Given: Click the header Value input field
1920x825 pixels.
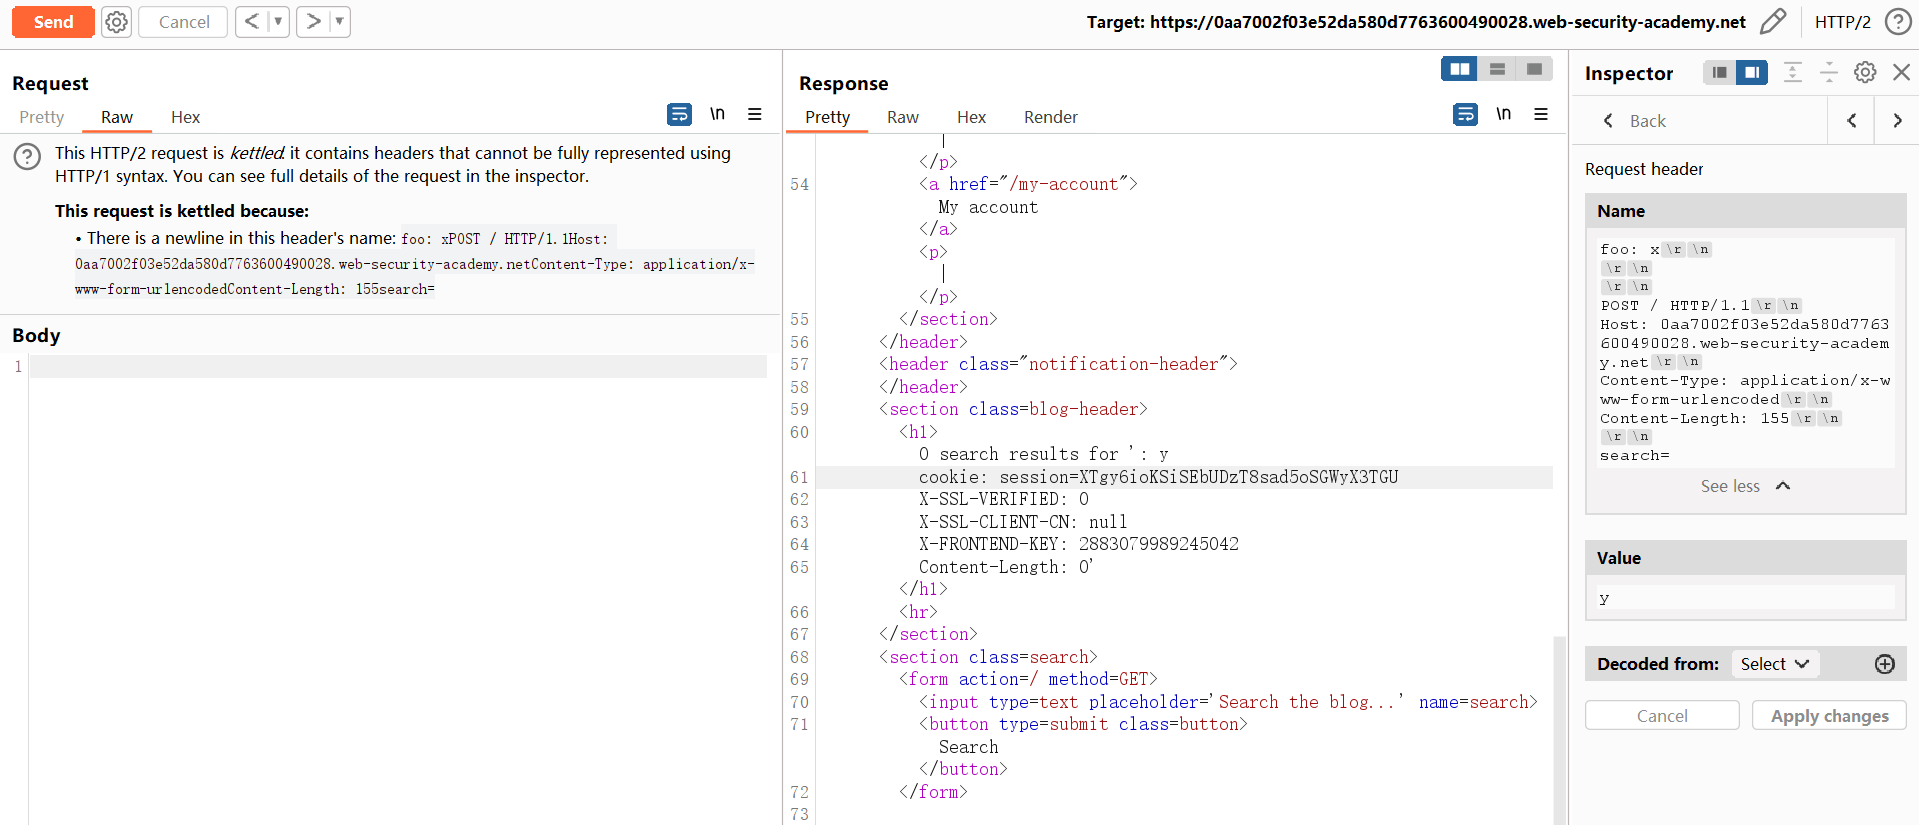Looking at the screenshot, I should pyautogui.click(x=1745, y=598).
